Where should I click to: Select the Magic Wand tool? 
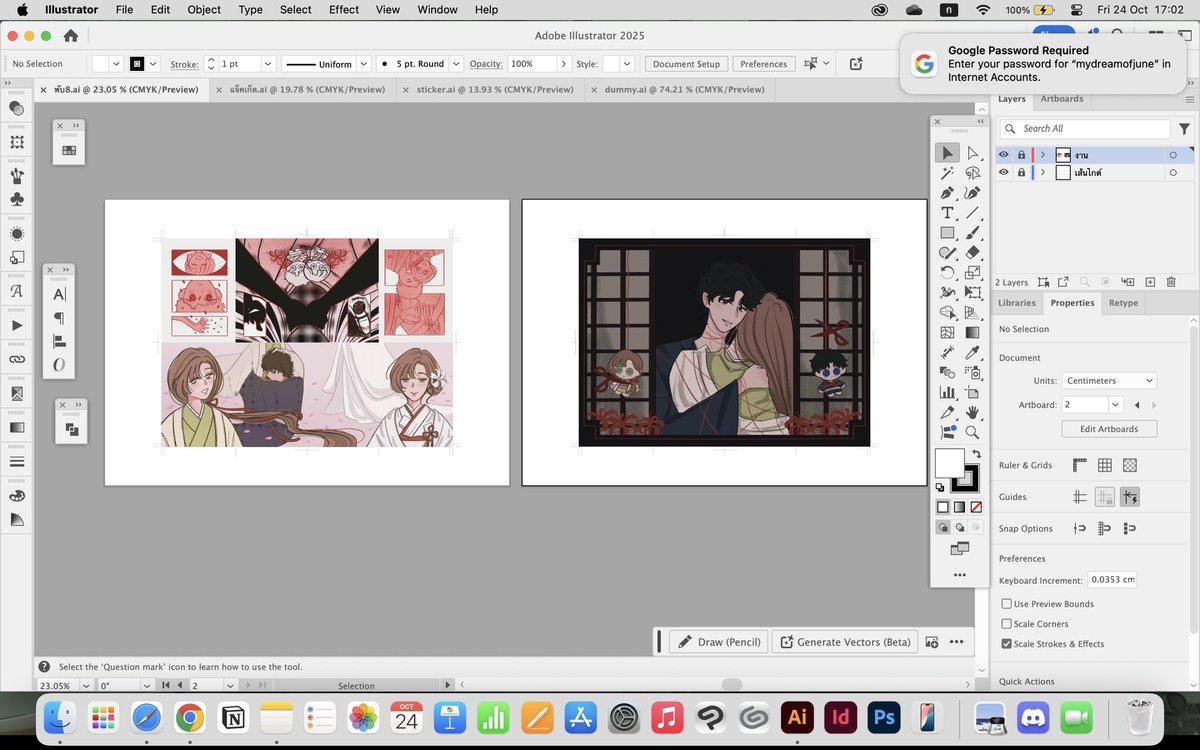tap(946, 173)
